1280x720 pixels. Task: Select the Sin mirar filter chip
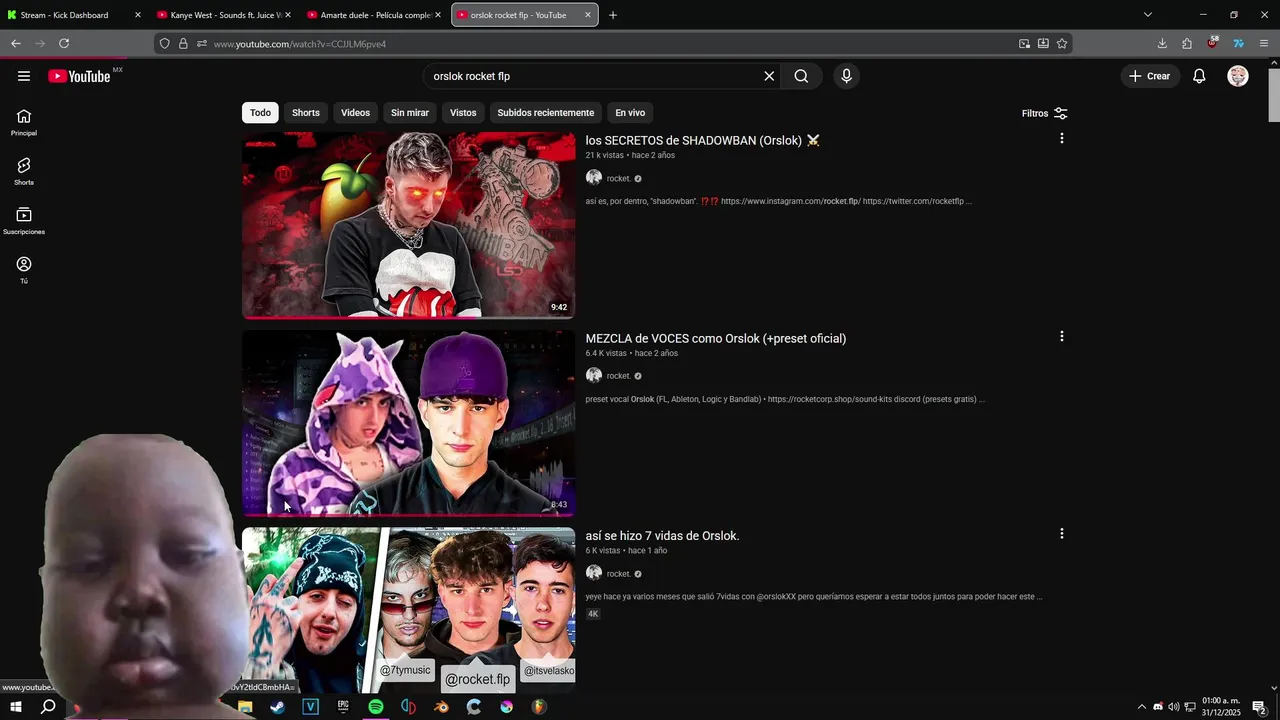(410, 113)
